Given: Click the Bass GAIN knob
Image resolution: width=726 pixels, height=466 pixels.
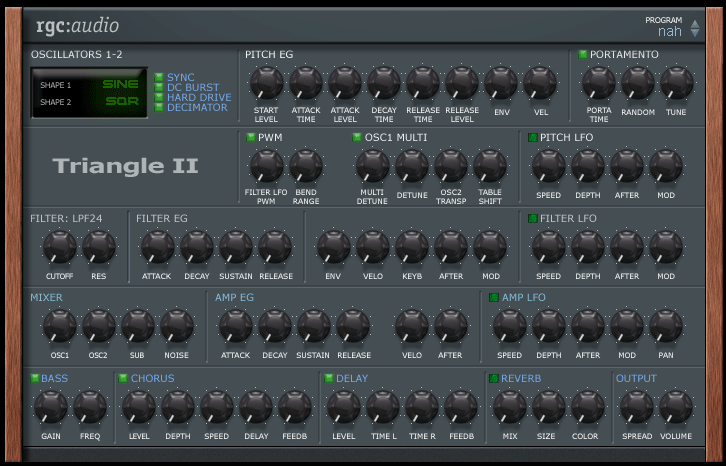Looking at the screenshot, I should point(50,407).
